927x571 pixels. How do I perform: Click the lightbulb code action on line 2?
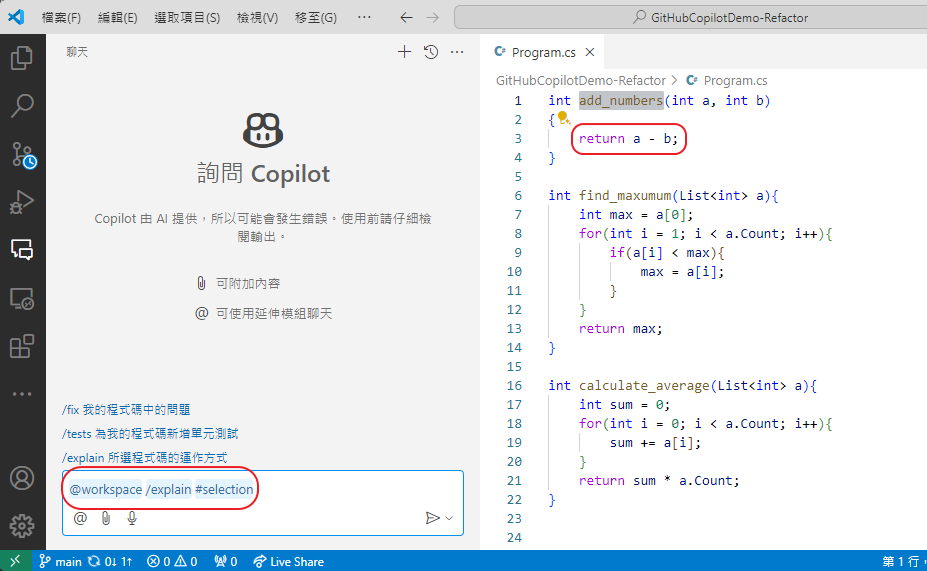564,118
